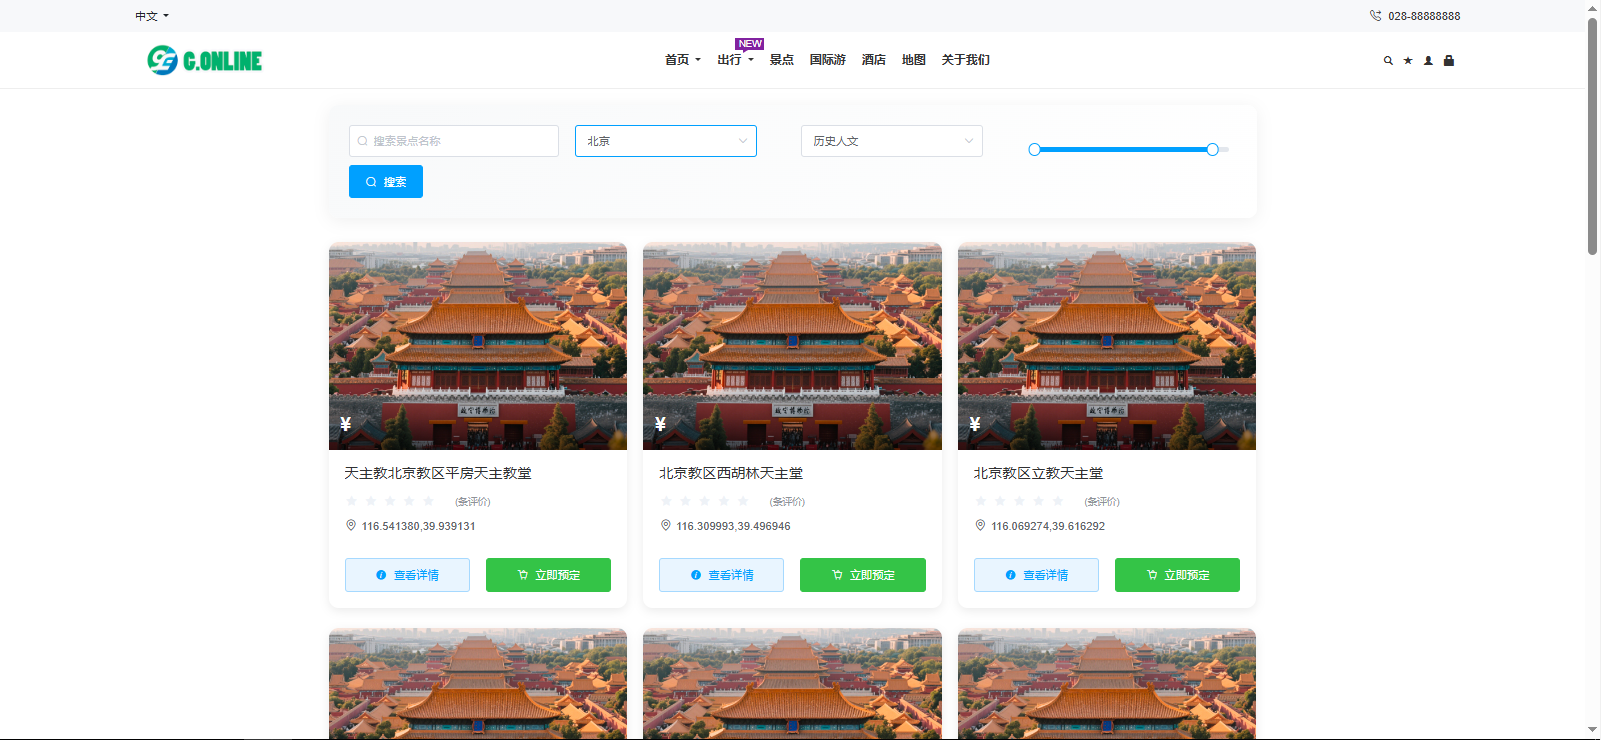This screenshot has height=740, width=1601.
Task: Open the 中文 language dropdown
Action: 152,16
